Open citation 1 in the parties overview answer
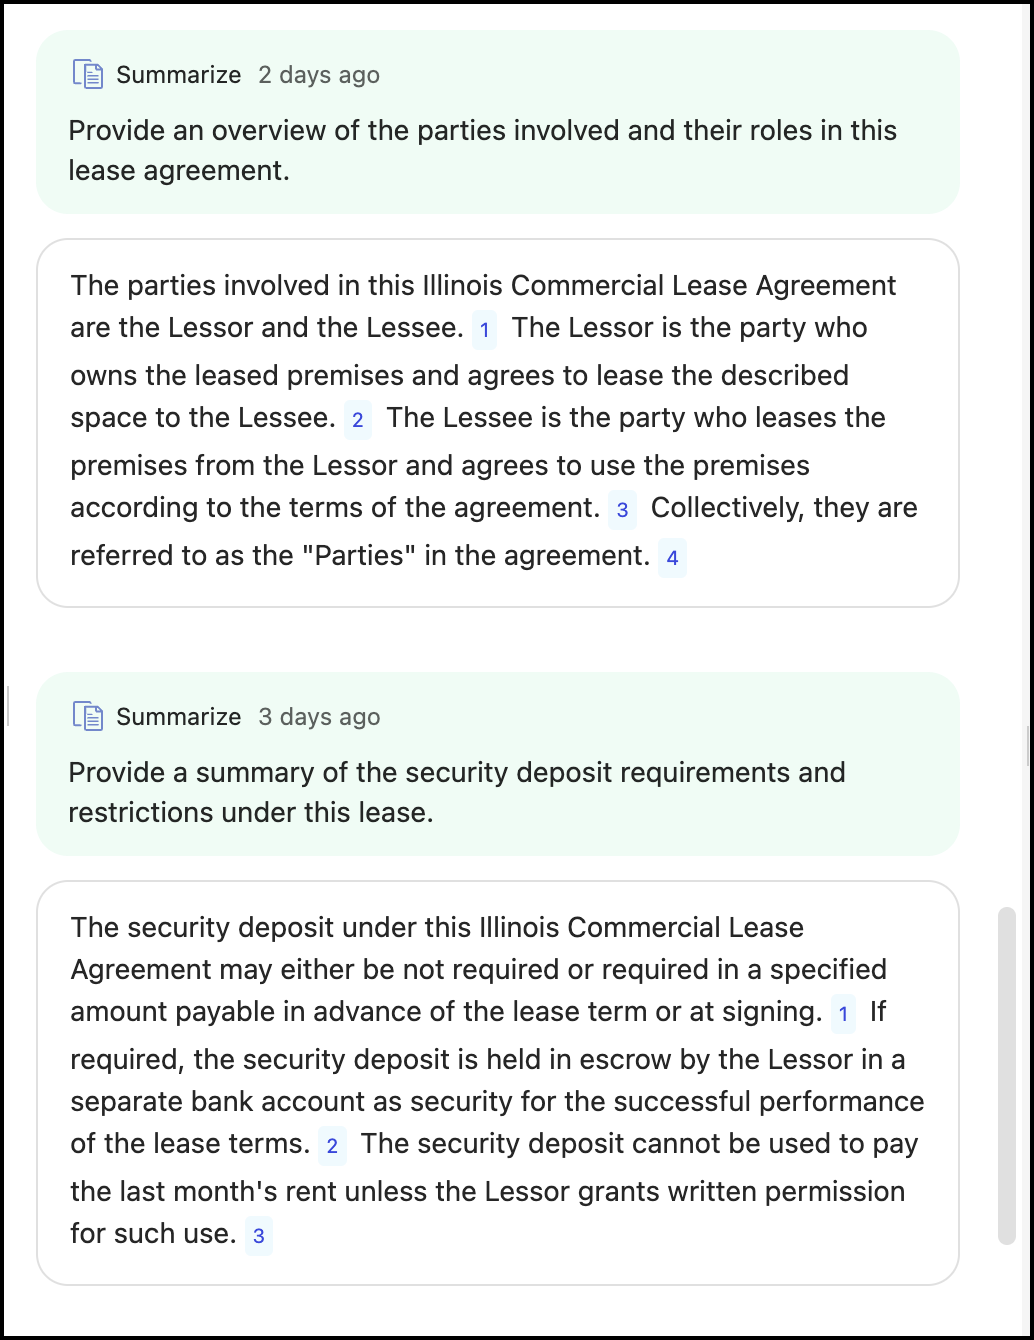Image resolution: width=1034 pixels, height=1340 pixels. [484, 330]
